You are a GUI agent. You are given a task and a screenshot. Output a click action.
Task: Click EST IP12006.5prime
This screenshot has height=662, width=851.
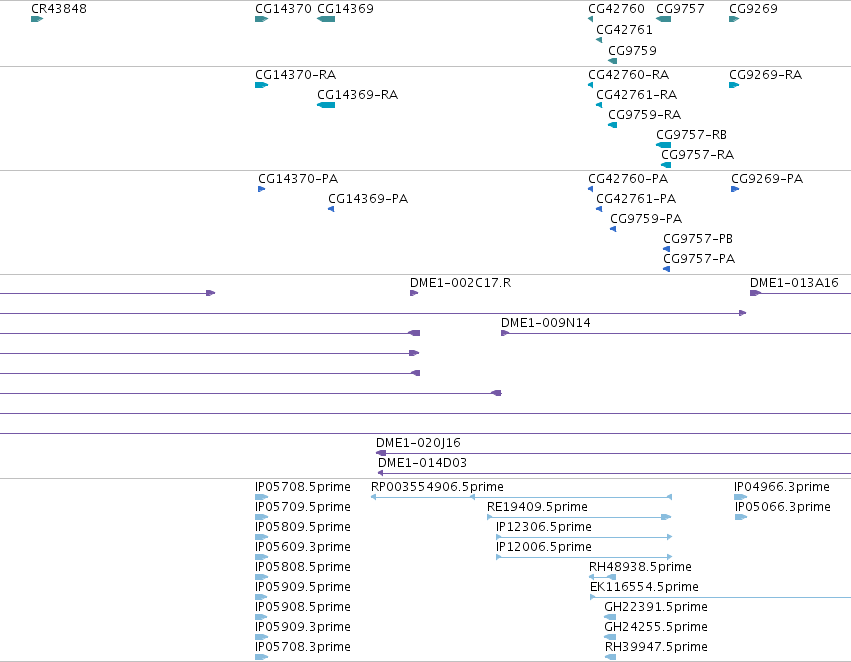544,547
